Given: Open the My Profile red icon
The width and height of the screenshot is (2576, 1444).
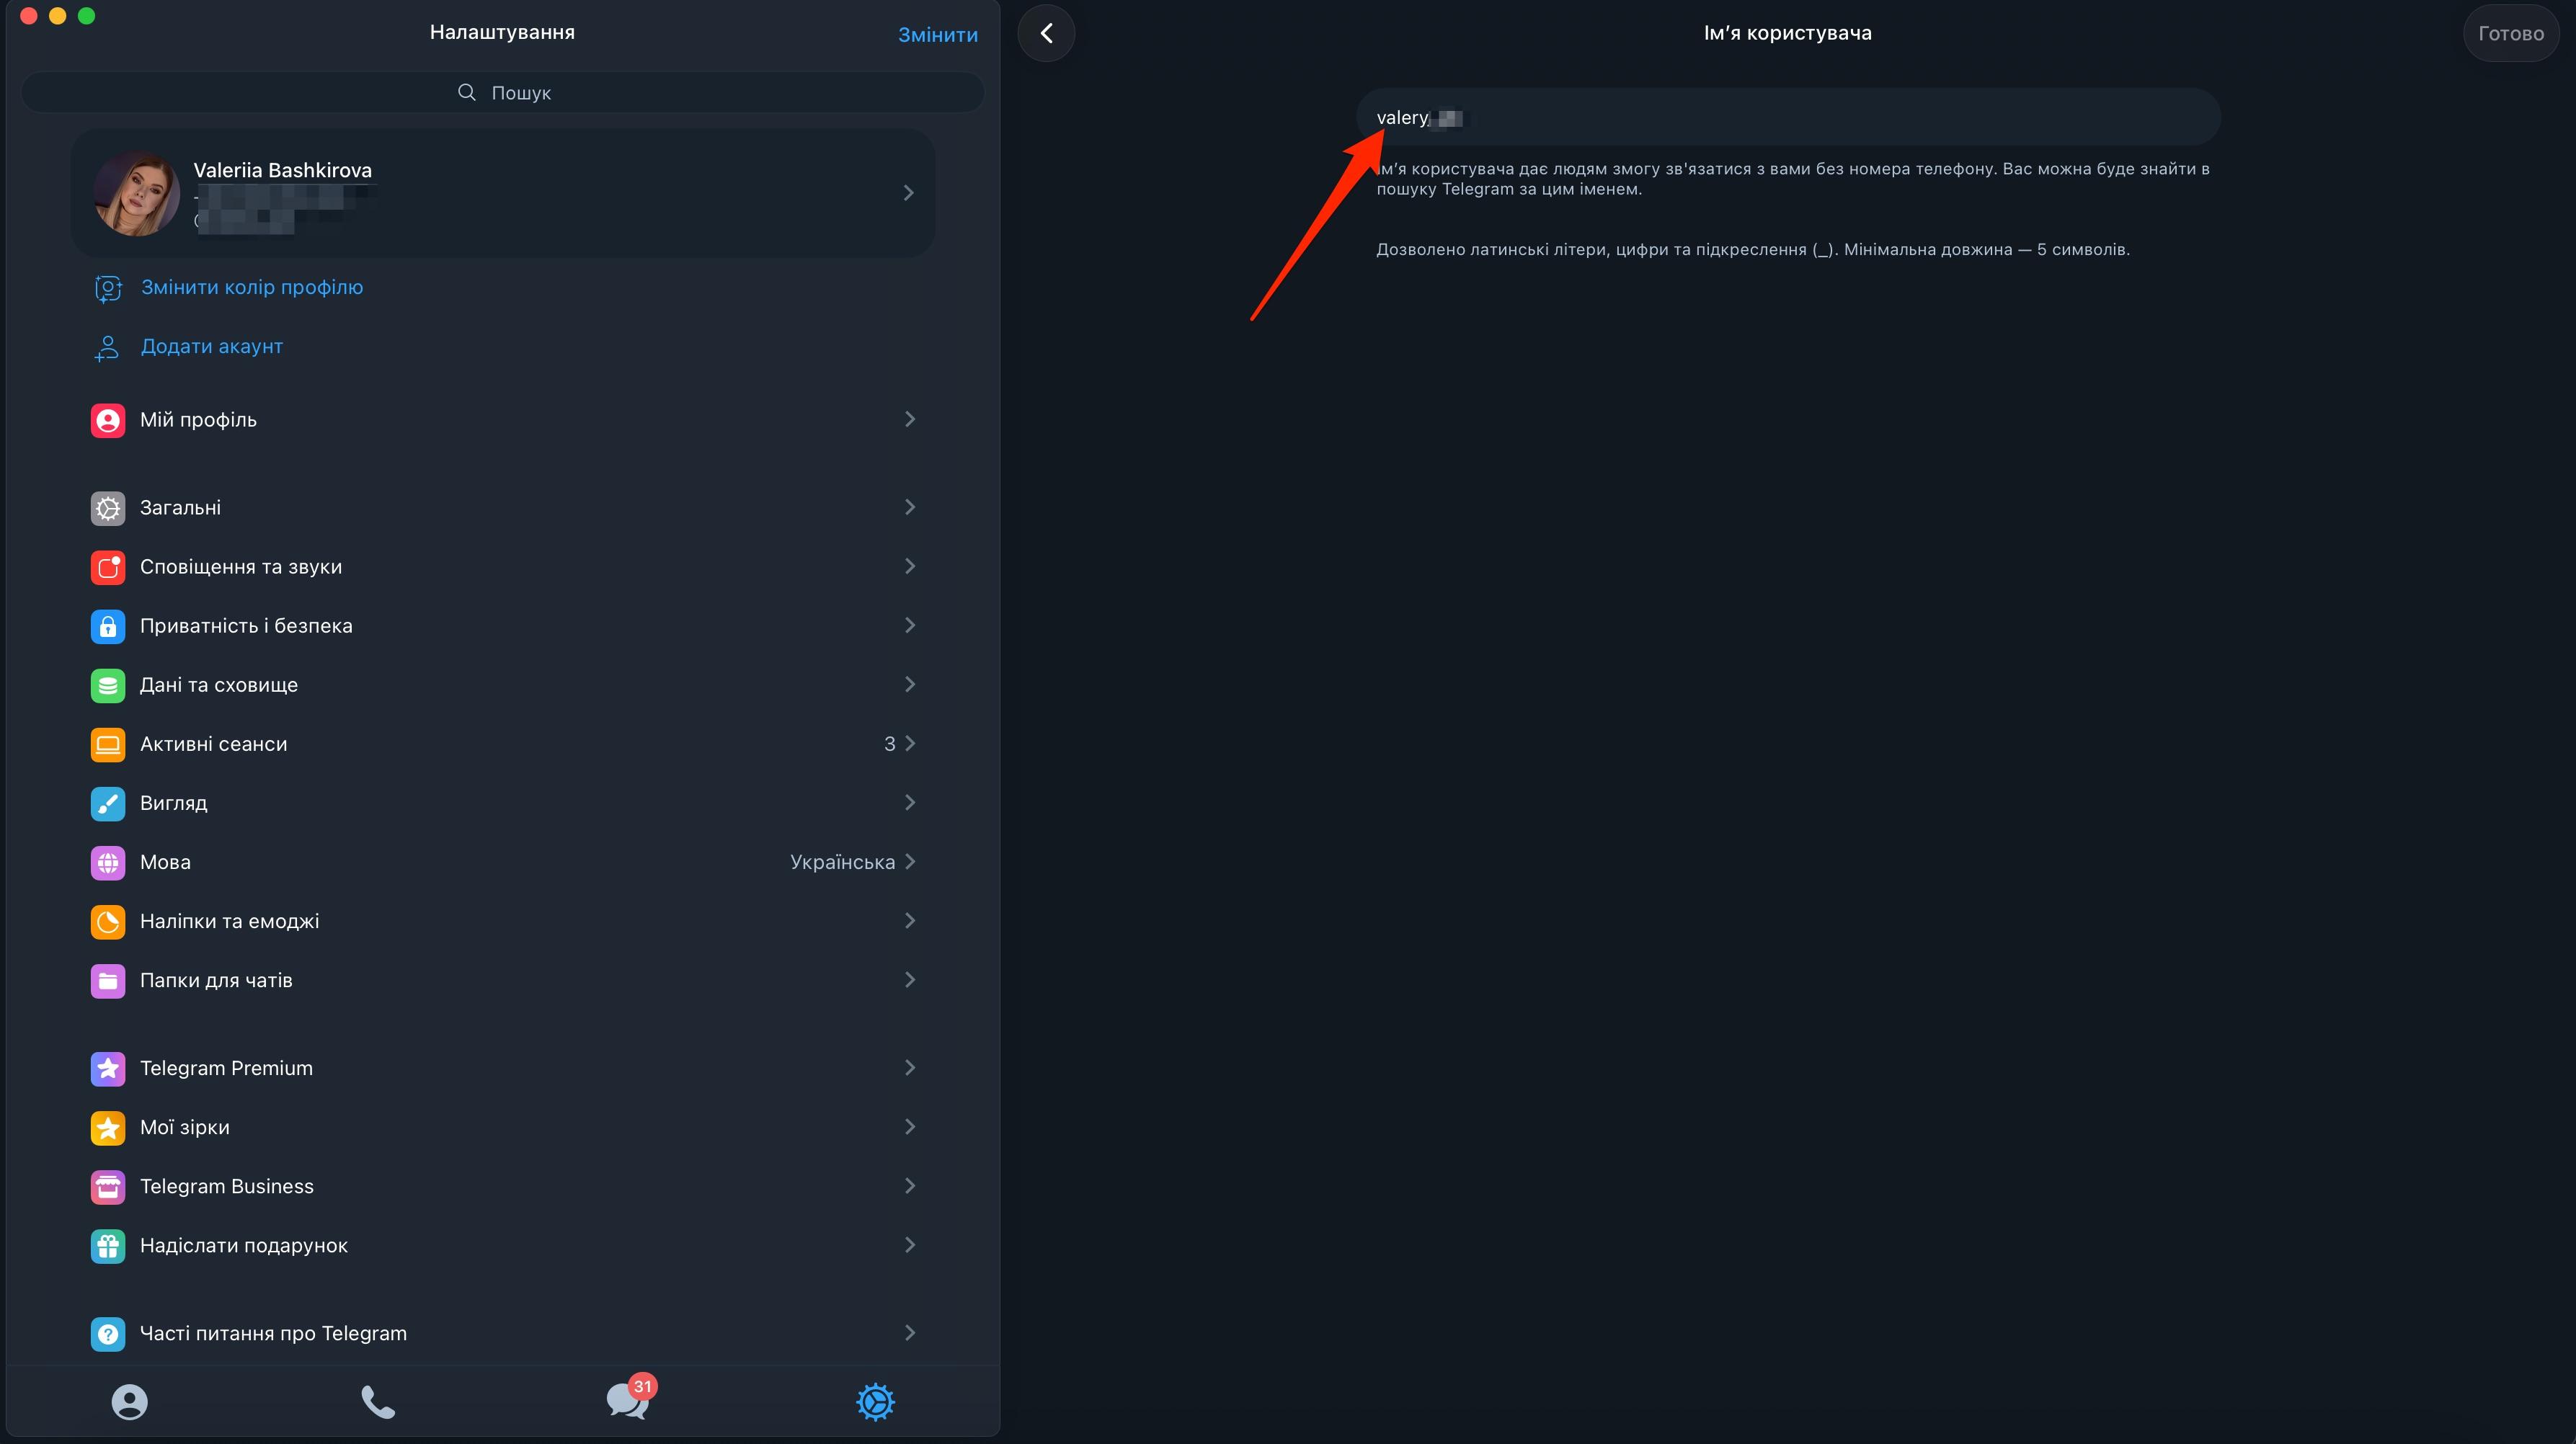Looking at the screenshot, I should [x=108, y=420].
